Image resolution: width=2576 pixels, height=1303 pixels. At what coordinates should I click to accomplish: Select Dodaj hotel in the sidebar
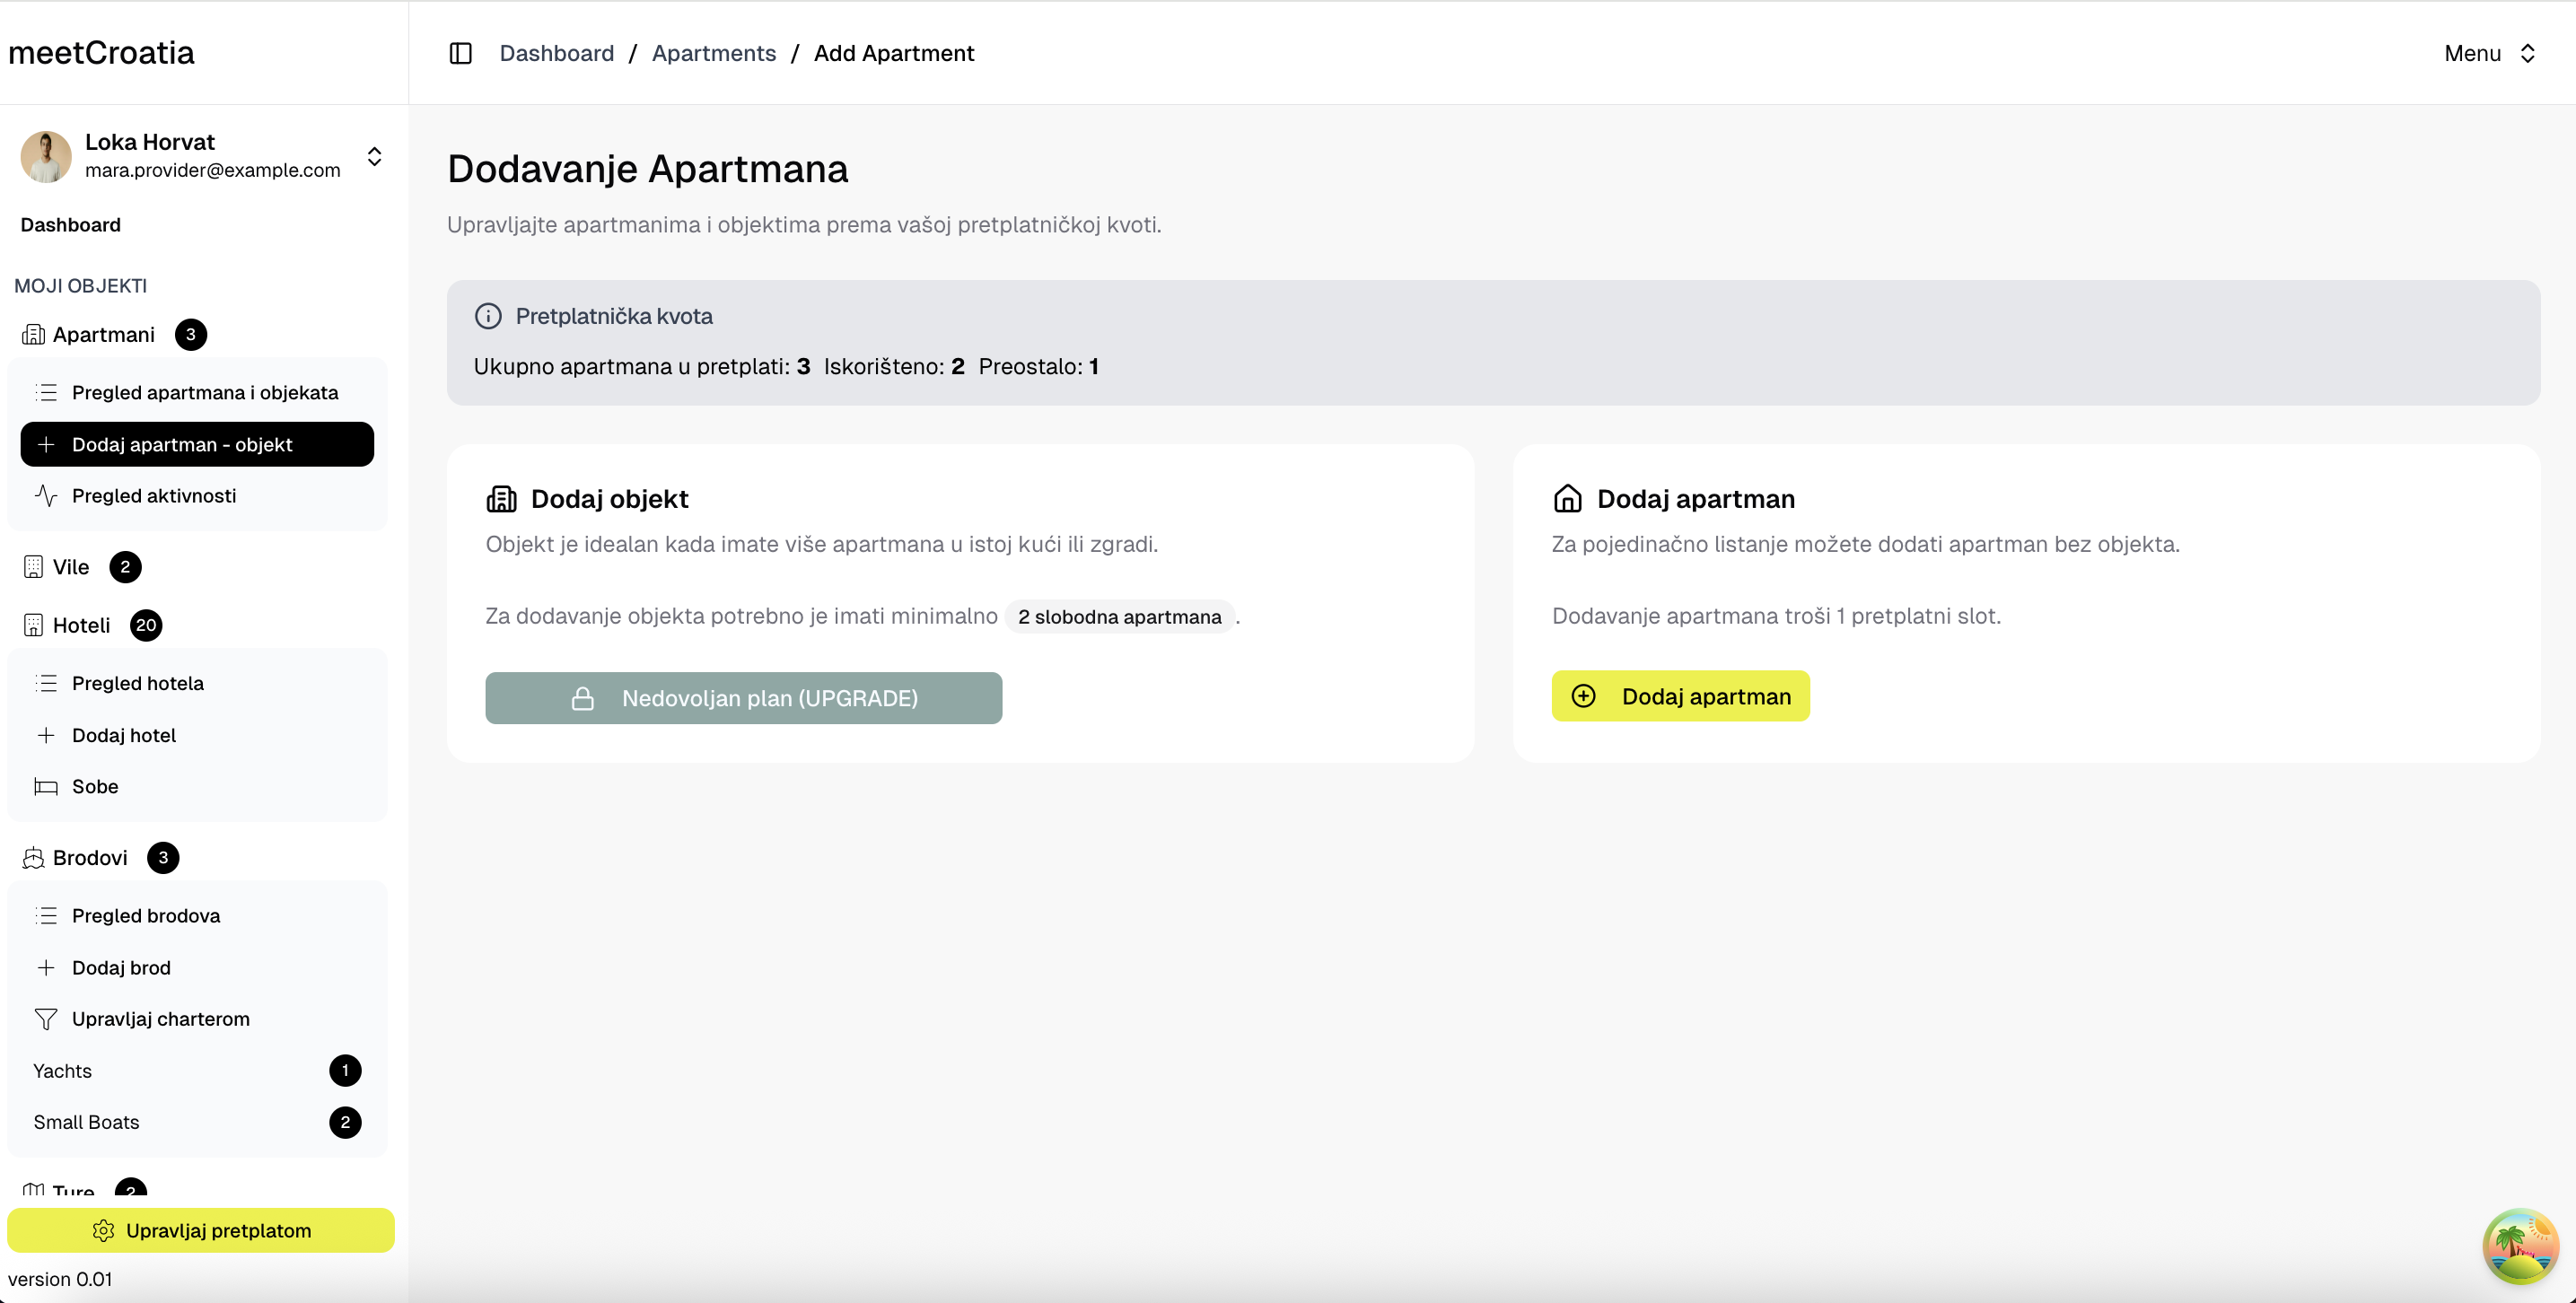click(x=123, y=735)
